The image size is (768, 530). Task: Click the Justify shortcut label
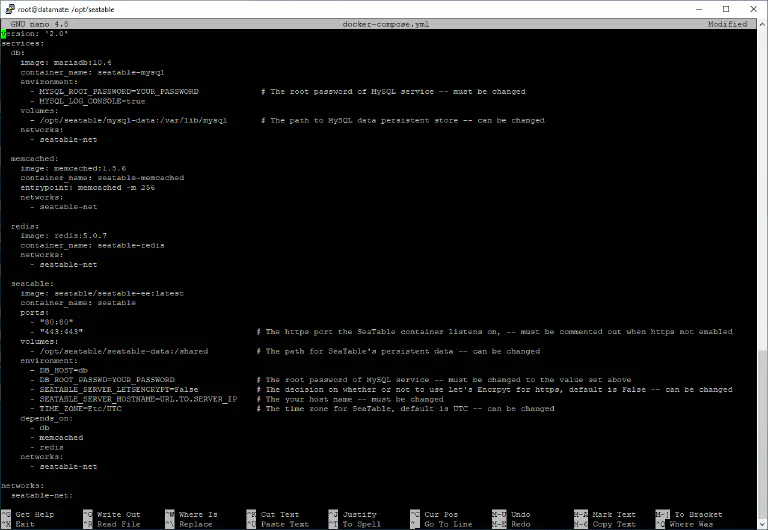coord(360,514)
